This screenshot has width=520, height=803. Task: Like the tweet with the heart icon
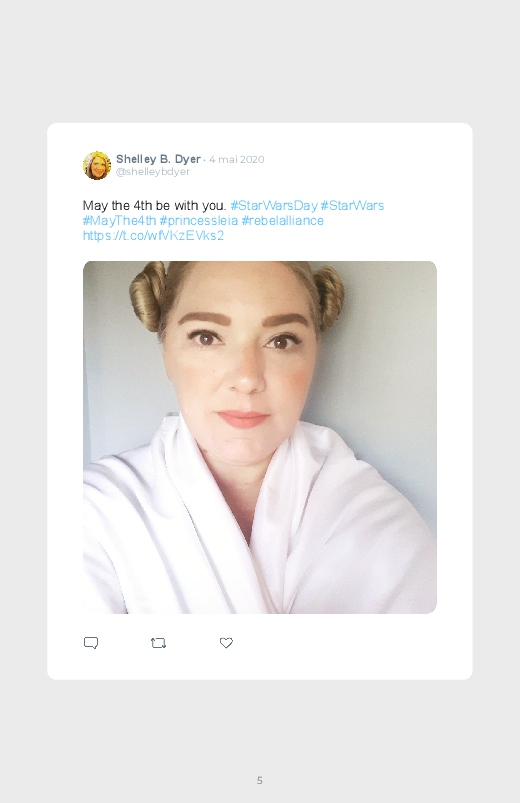(226, 643)
